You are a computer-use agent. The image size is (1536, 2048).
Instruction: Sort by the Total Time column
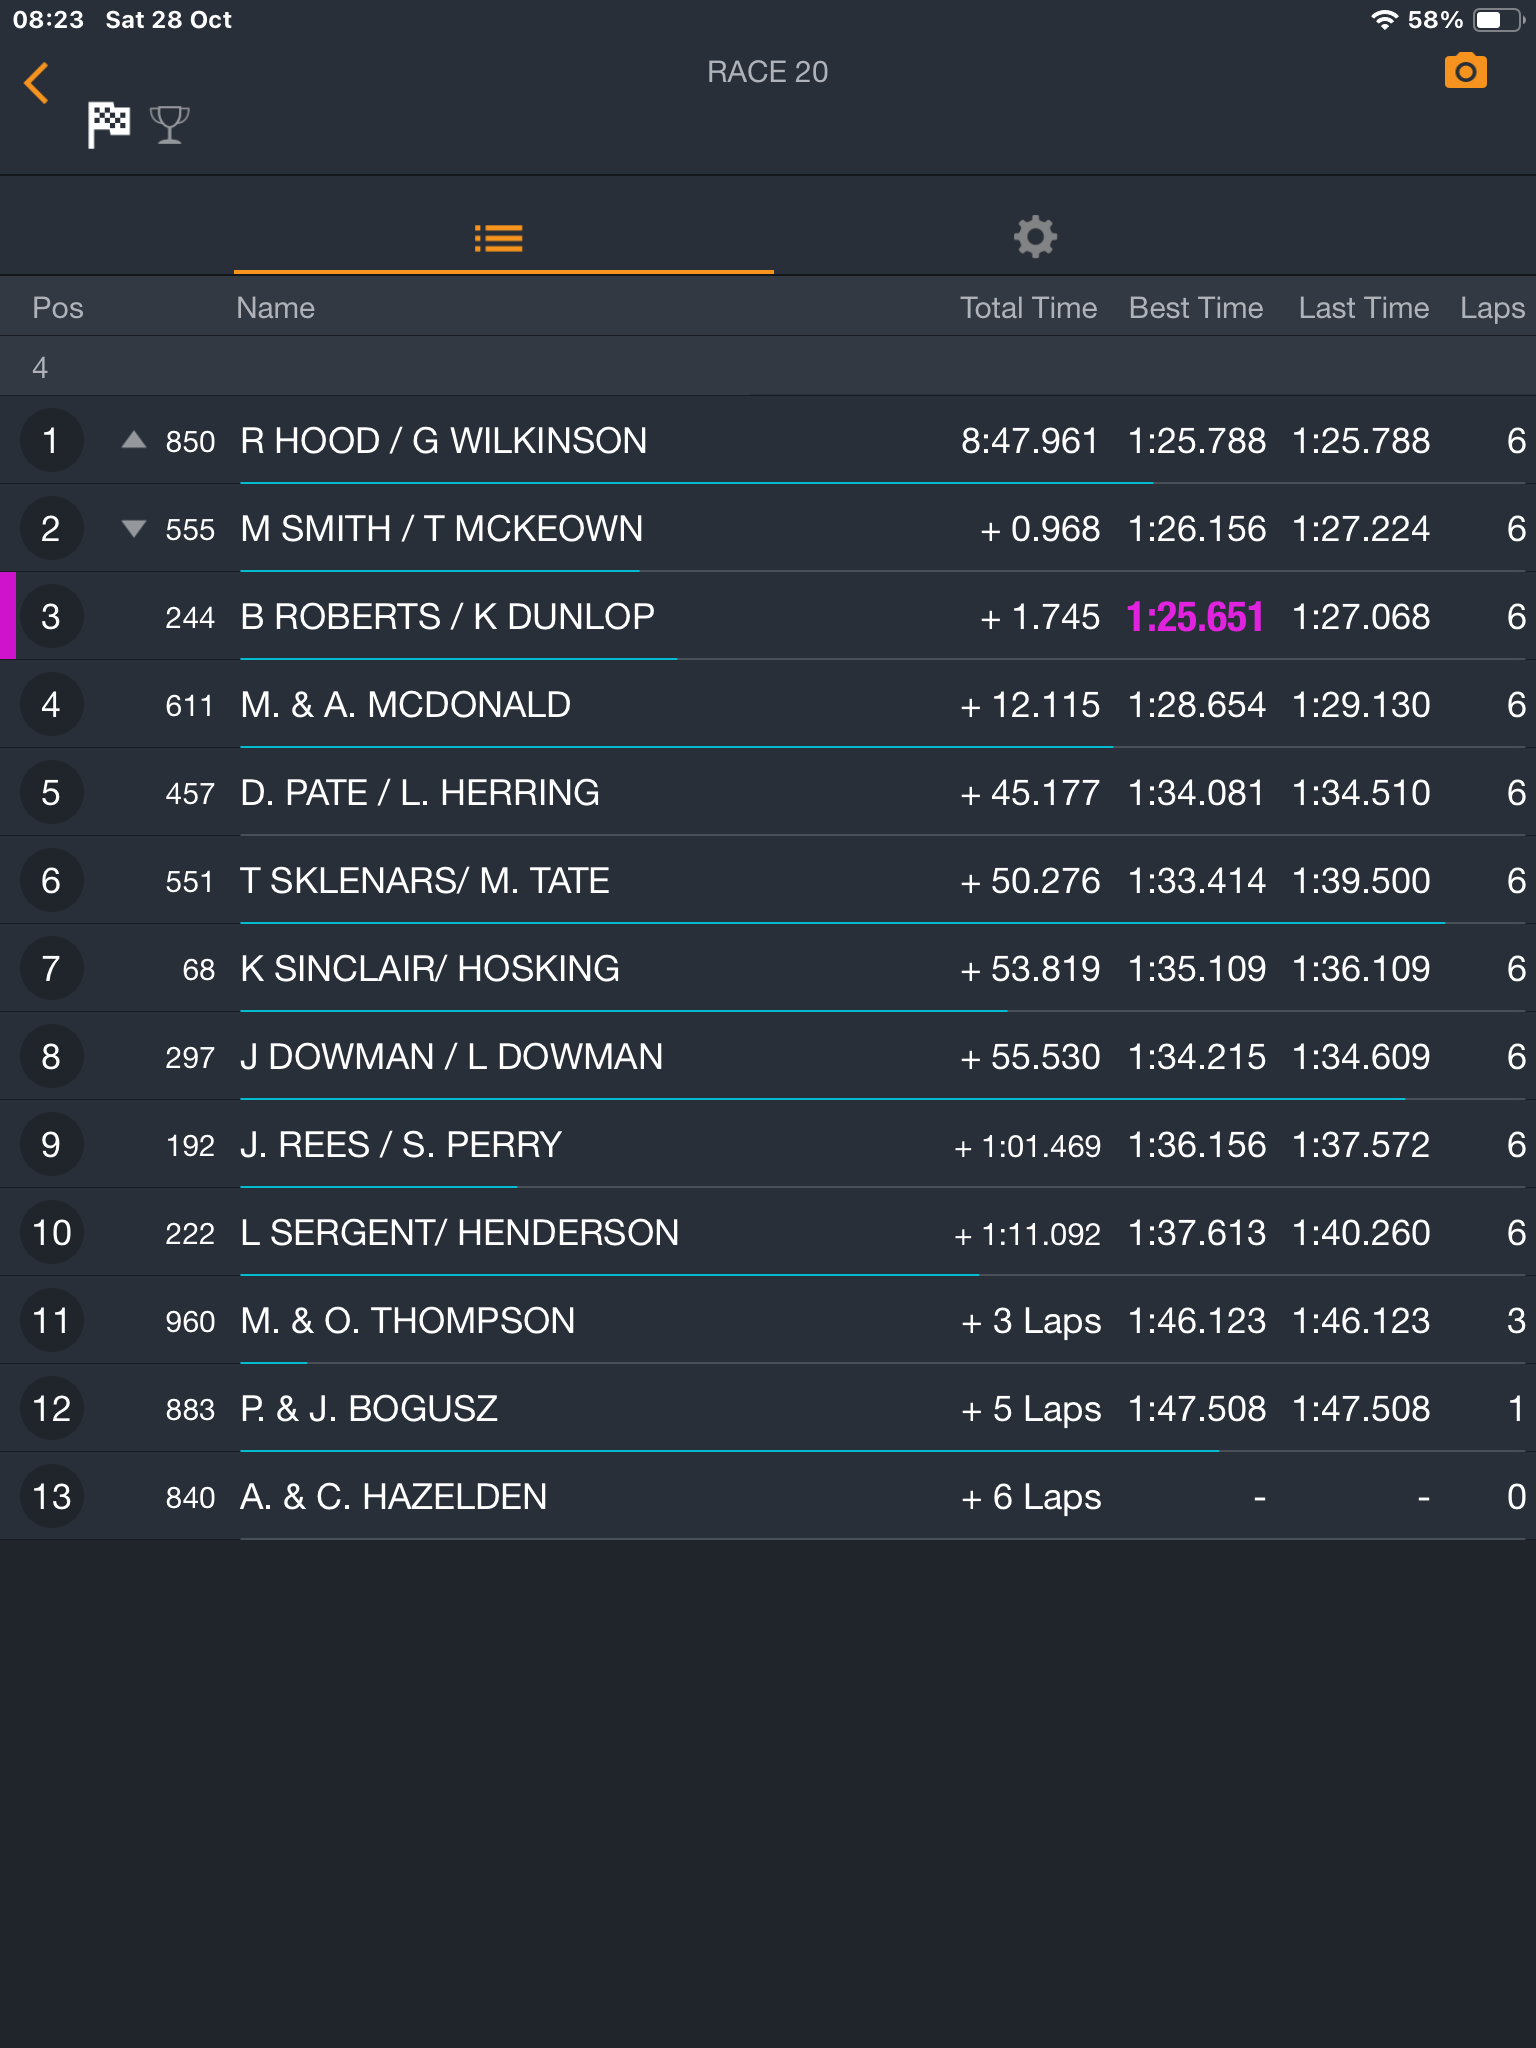1028,307
